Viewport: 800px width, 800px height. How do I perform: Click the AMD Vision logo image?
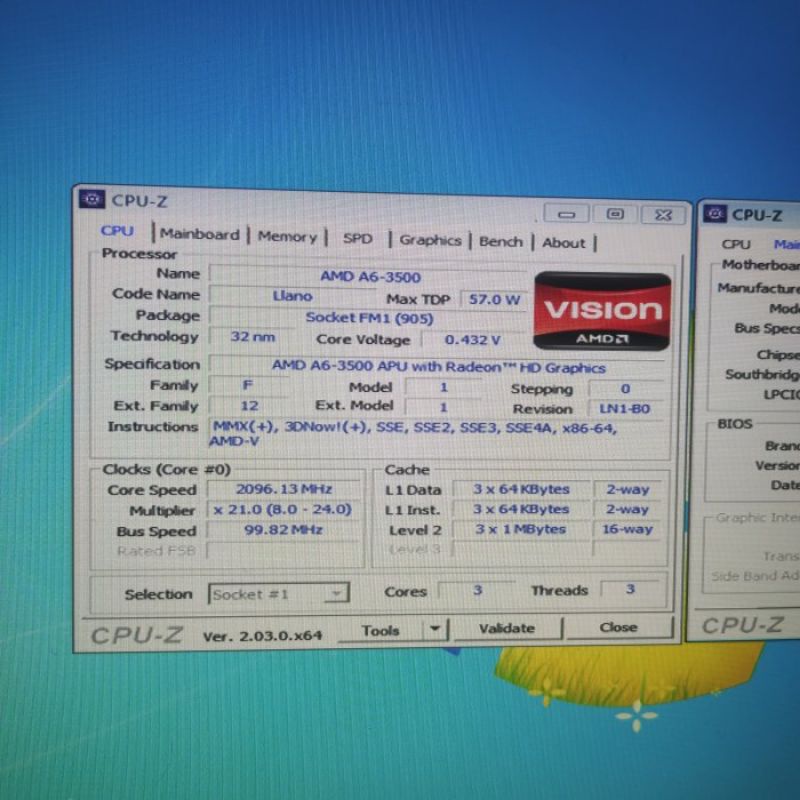coord(602,311)
